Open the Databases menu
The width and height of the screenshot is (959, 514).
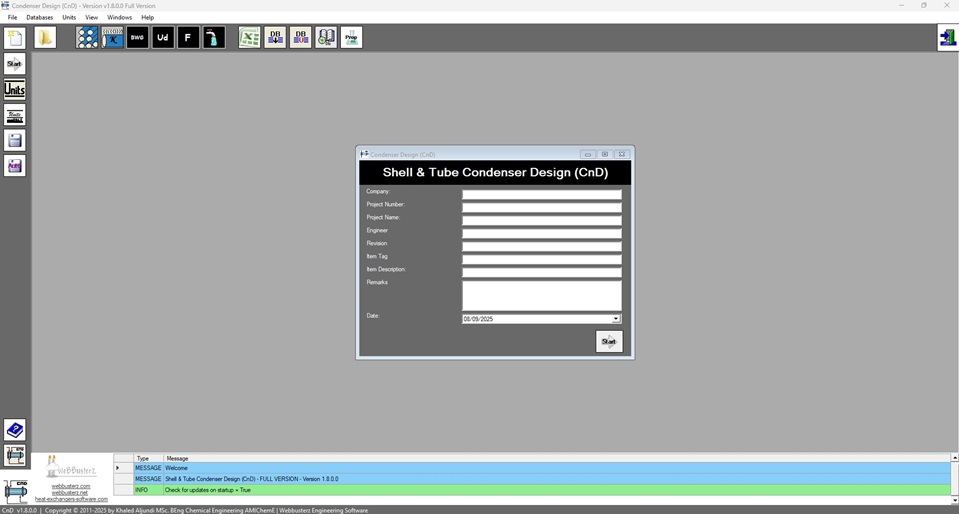tap(40, 17)
